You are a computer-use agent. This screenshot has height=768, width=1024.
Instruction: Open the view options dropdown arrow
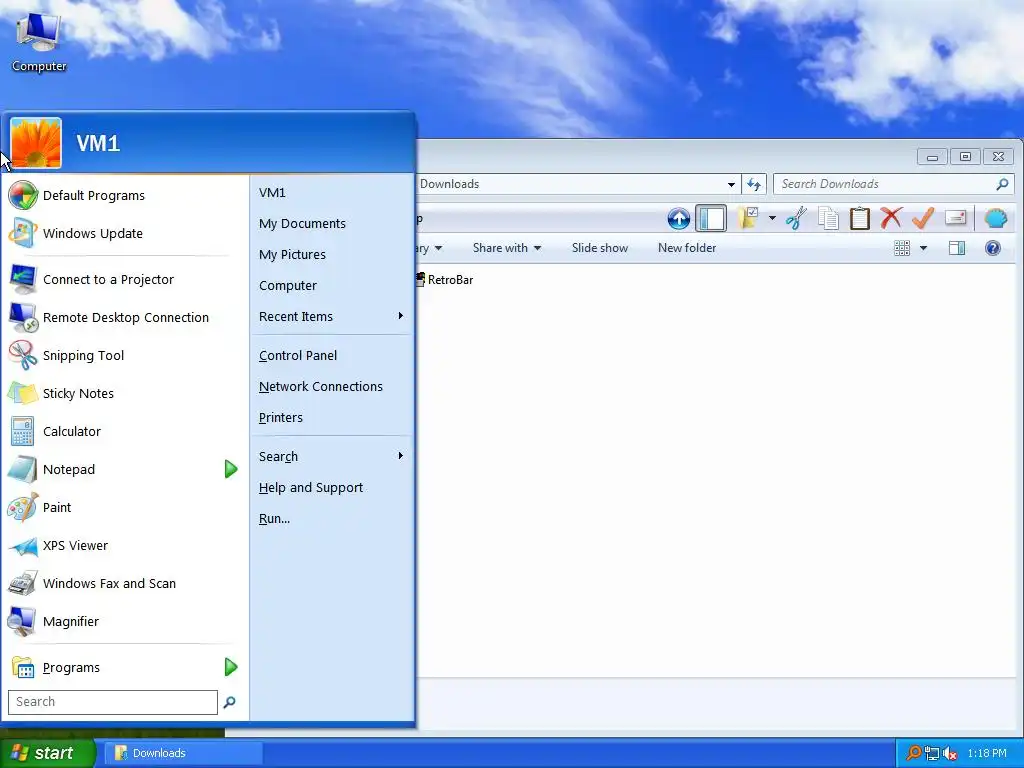923,248
